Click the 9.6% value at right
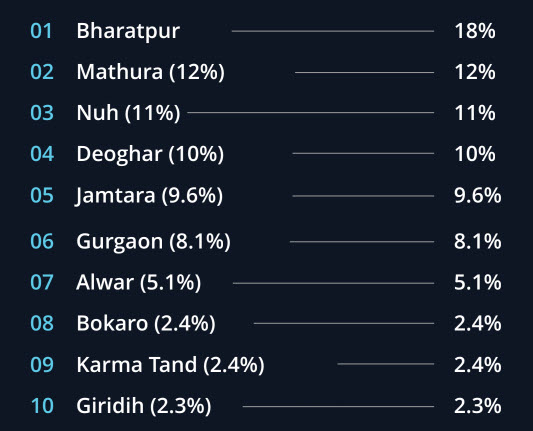This screenshot has width=533, height=431. click(478, 195)
